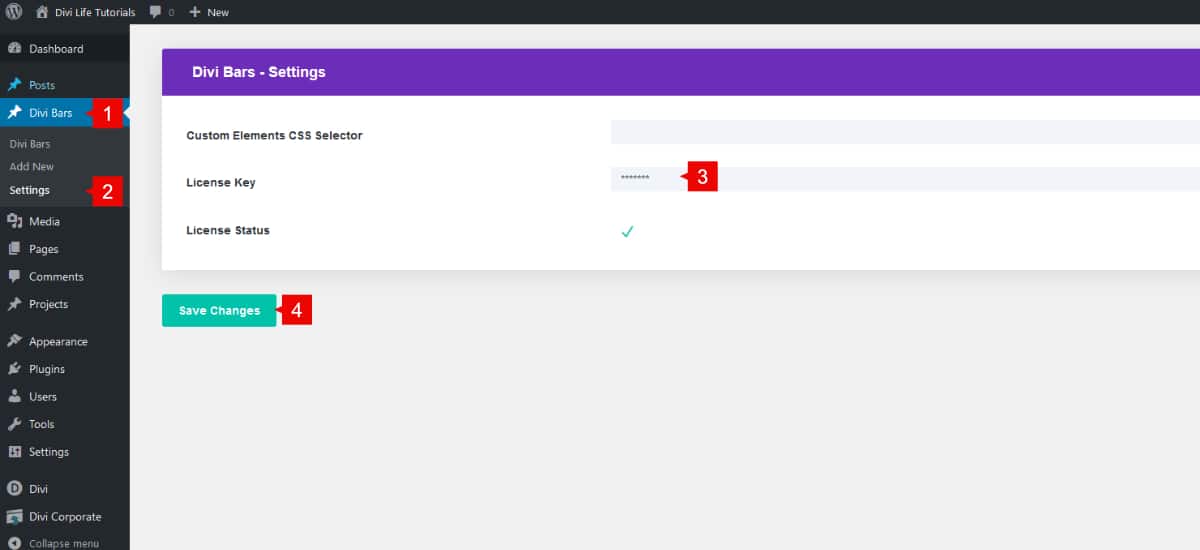Click the Dashboard gauge icon
Screen dimensions: 1200x550
pos(14,49)
